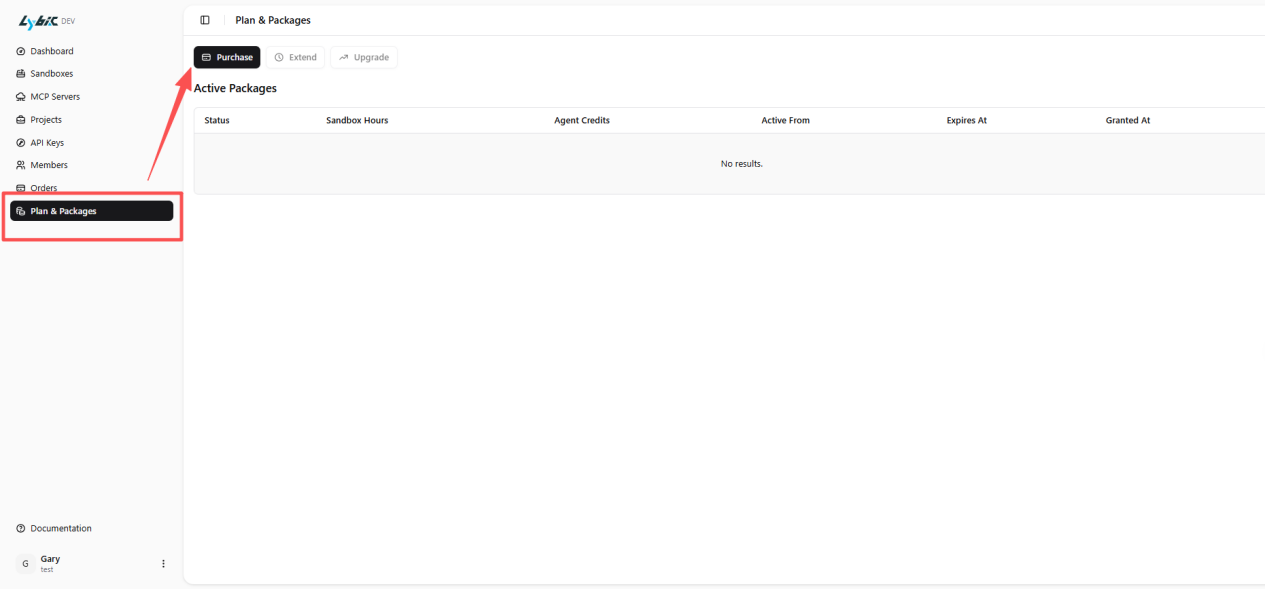Open MCP Servers section
Screen dimensions: 1265x589
(54, 97)
